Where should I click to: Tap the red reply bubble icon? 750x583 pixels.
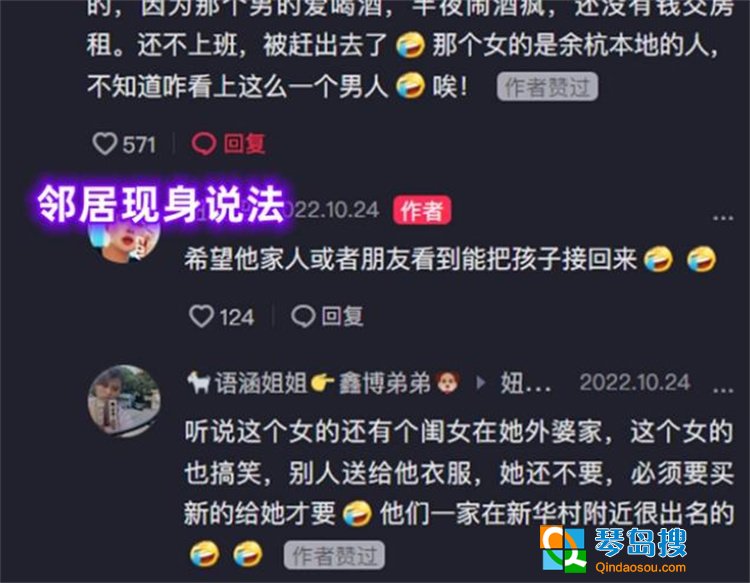coord(204,143)
